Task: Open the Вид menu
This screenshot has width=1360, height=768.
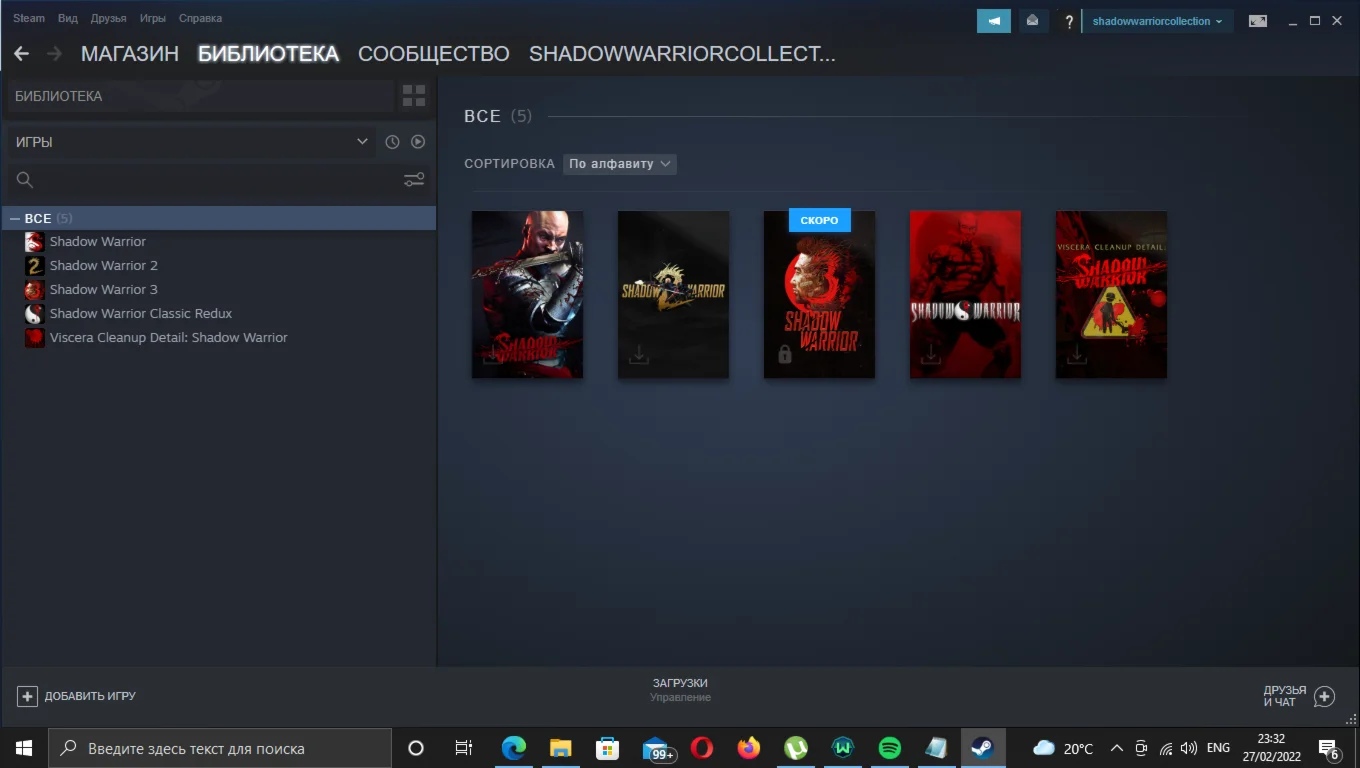Action: (68, 18)
